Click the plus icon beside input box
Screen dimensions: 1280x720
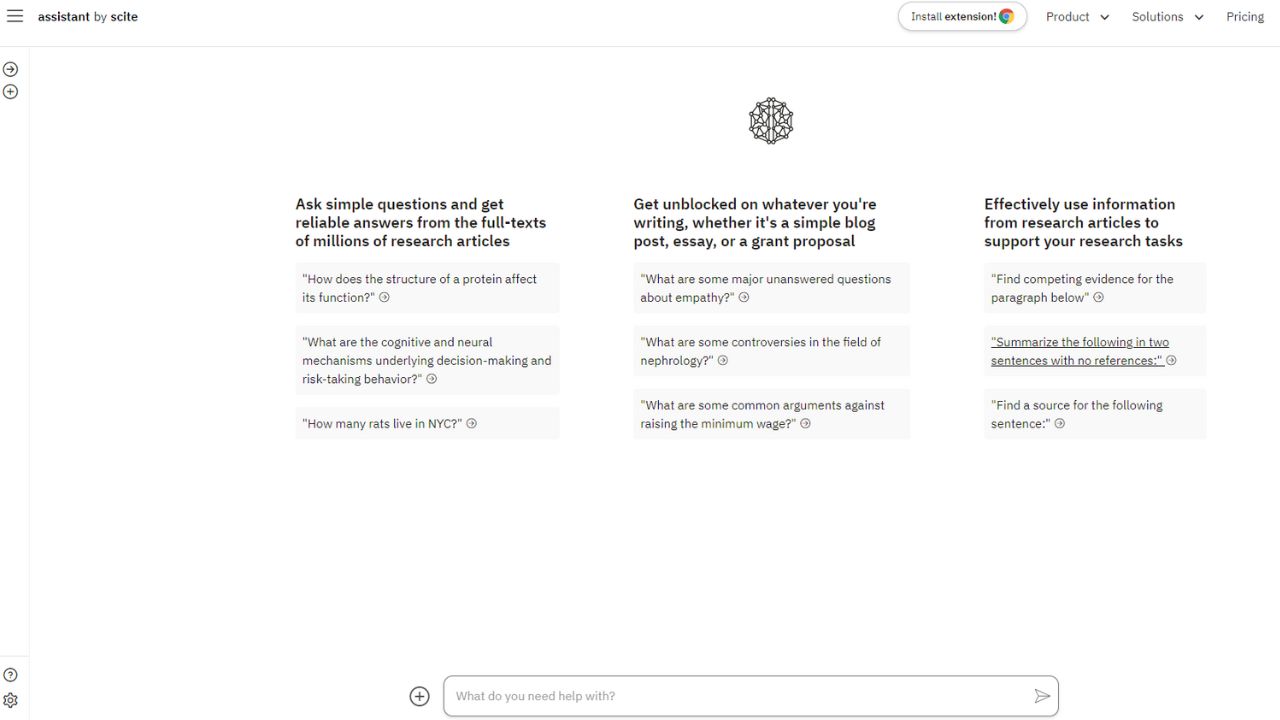coord(420,696)
